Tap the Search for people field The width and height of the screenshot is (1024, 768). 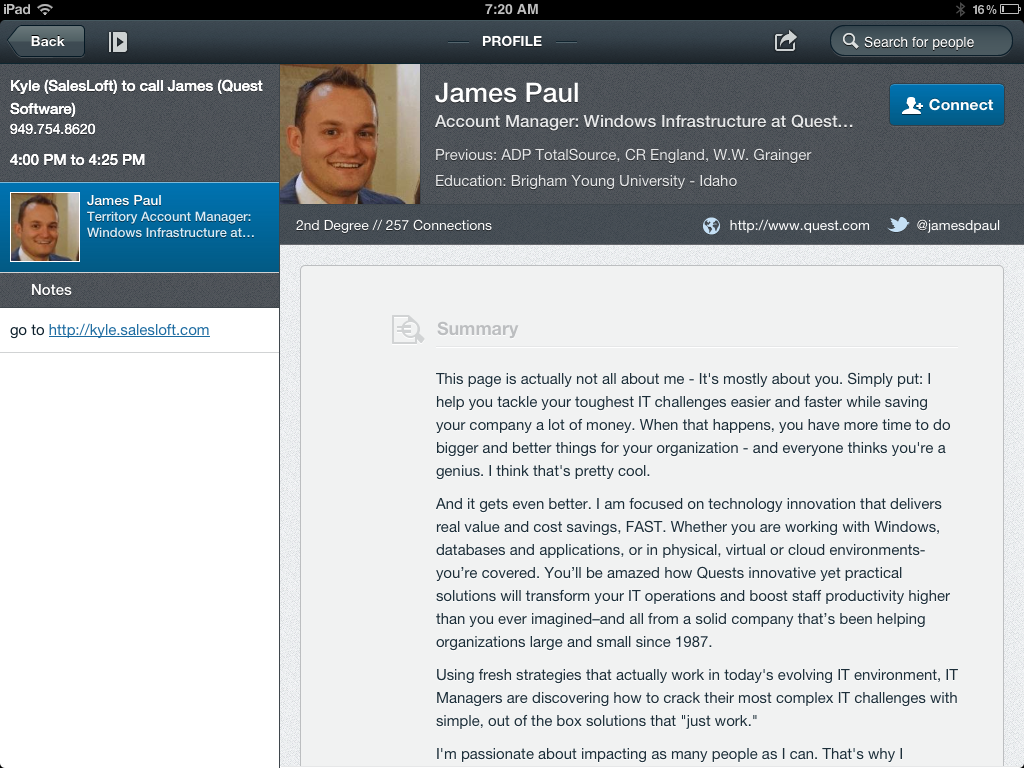tap(920, 42)
